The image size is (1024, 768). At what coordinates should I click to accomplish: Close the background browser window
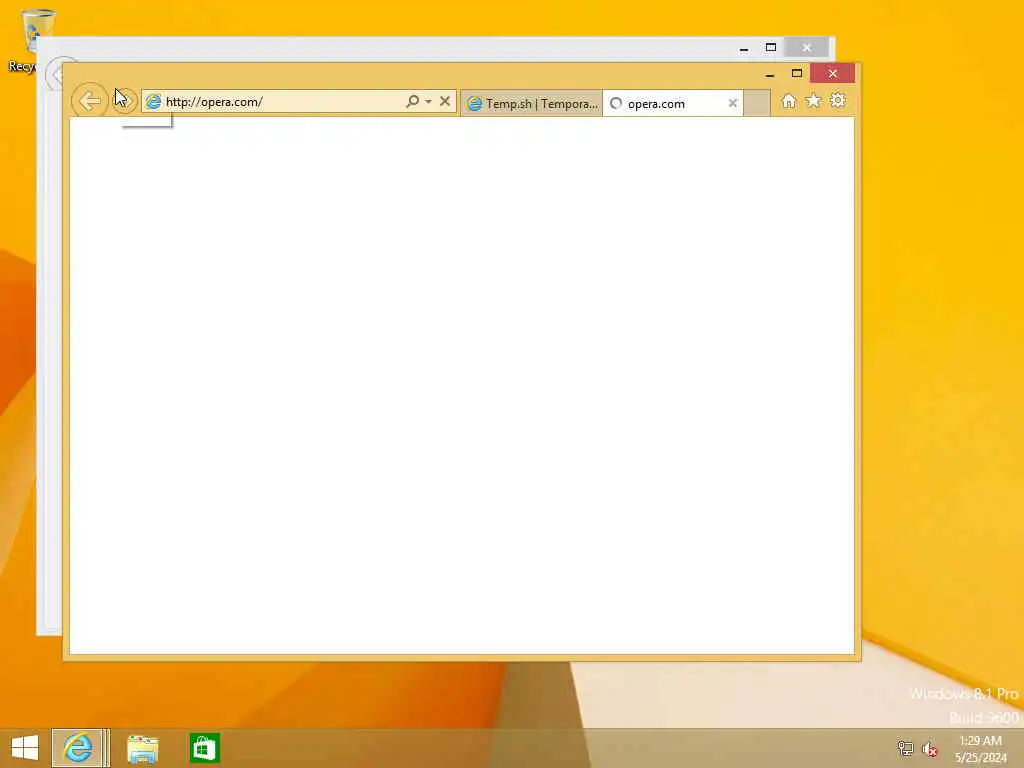[807, 48]
